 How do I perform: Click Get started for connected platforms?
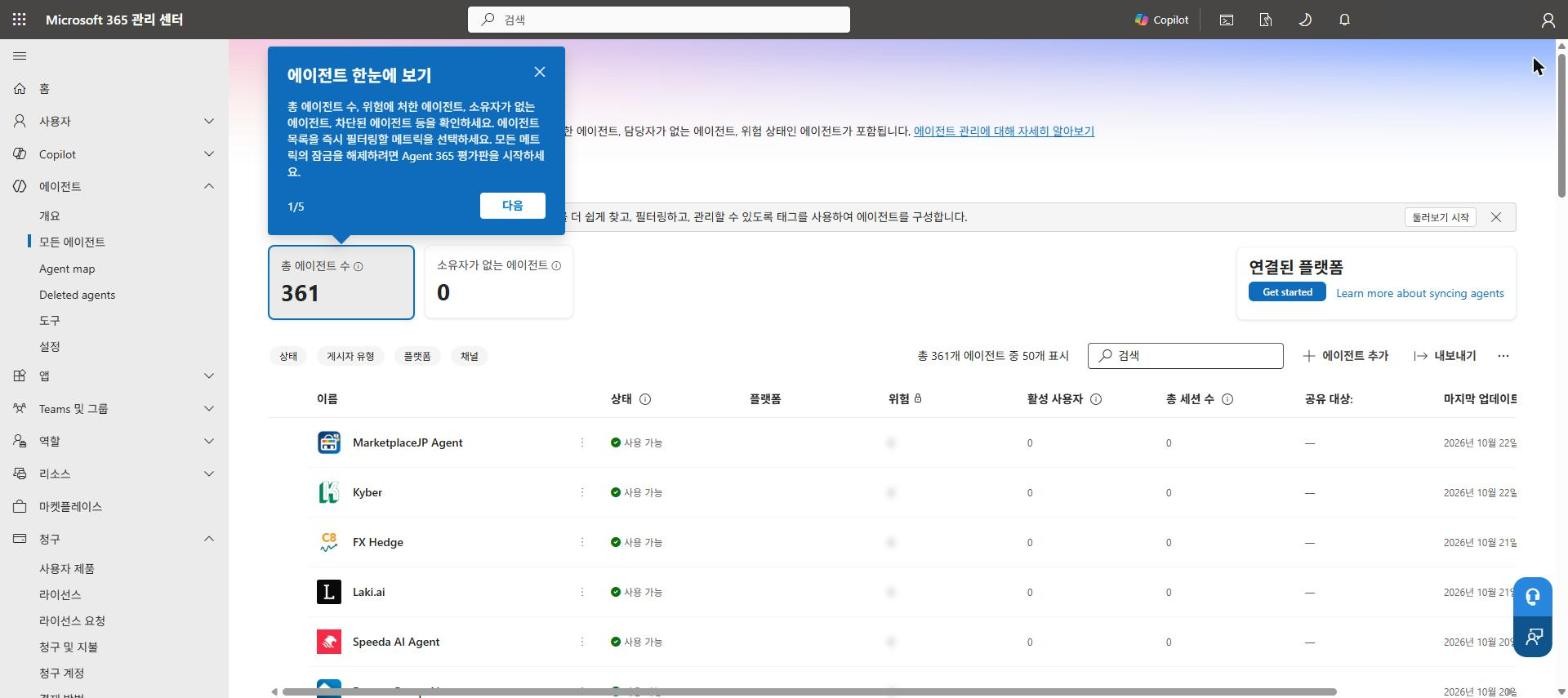(x=1287, y=292)
